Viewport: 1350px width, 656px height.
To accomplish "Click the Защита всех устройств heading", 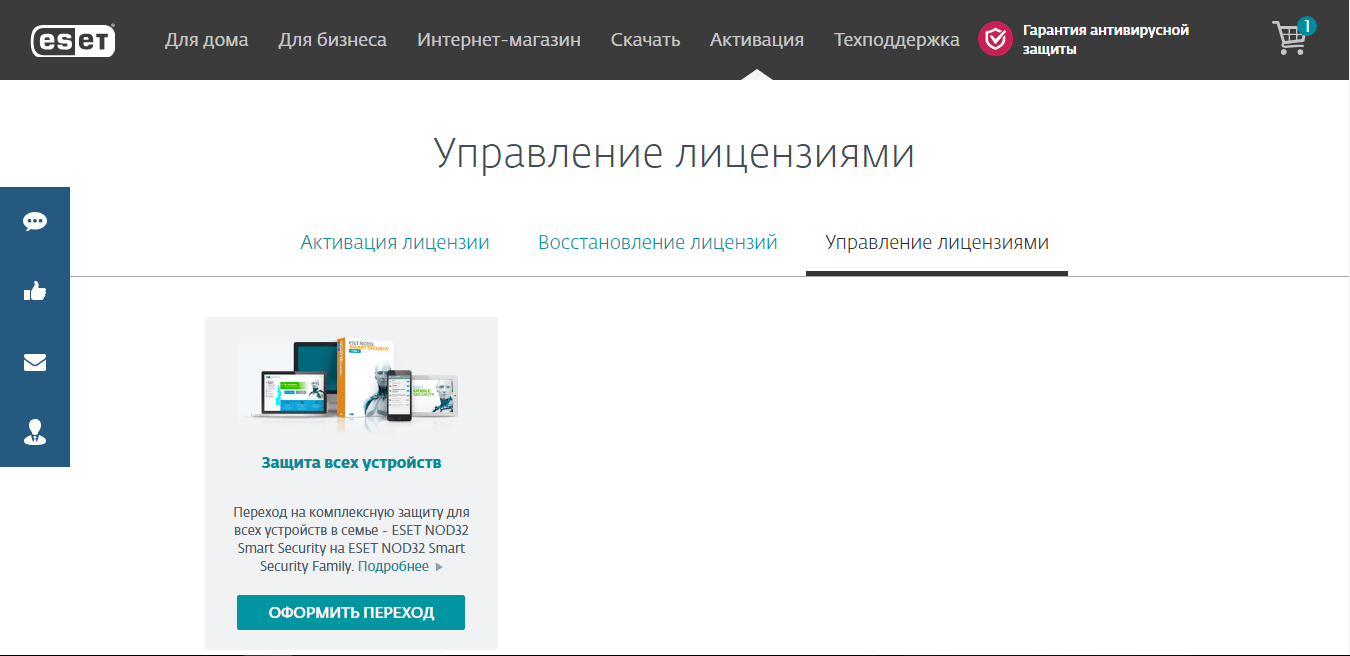I will [x=351, y=463].
